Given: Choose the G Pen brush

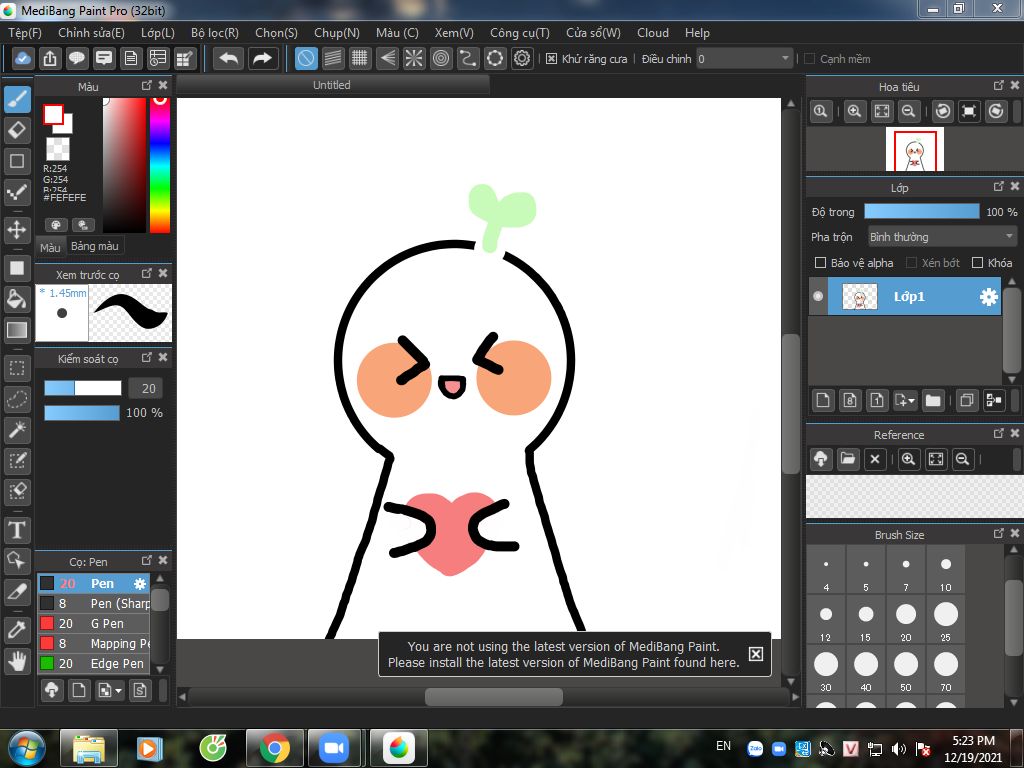Looking at the screenshot, I should [x=93, y=624].
